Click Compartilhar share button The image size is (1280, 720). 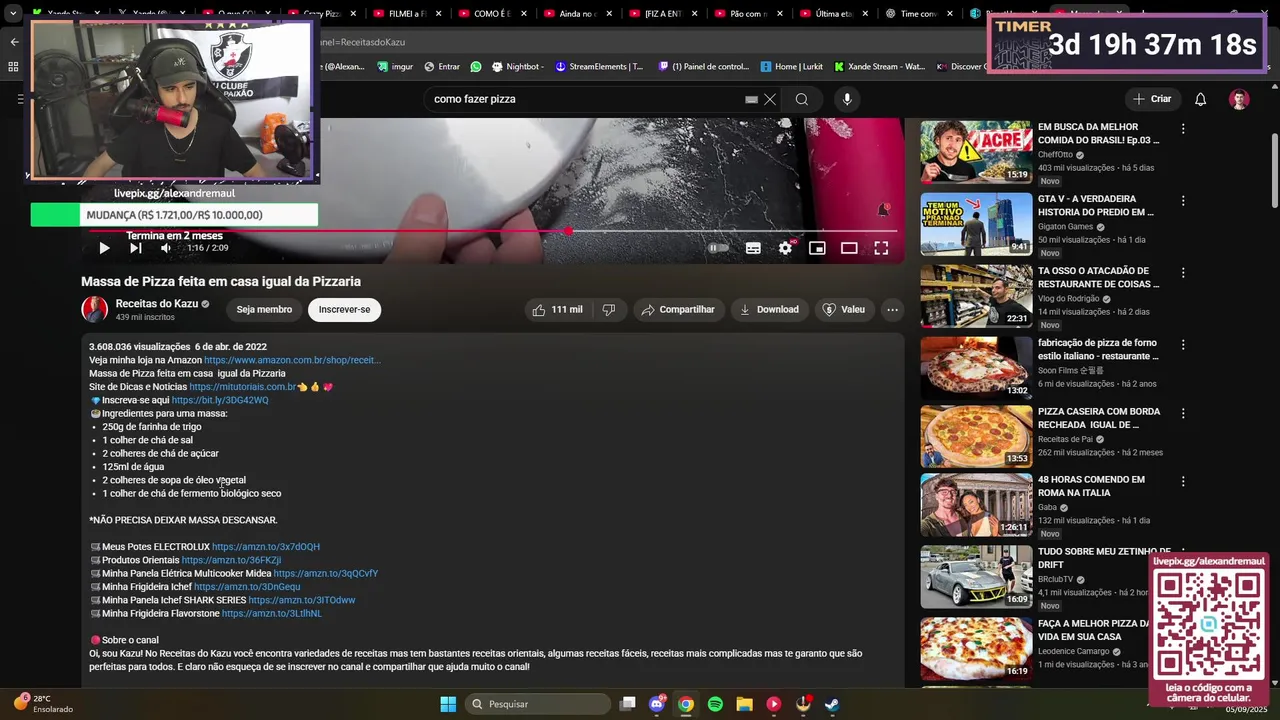pos(678,310)
